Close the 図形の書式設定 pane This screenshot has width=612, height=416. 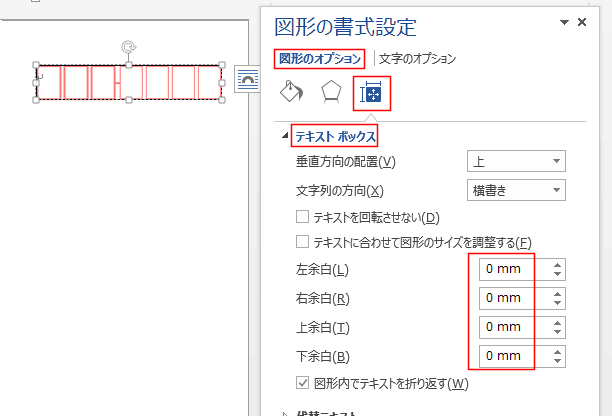click(x=596, y=22)
